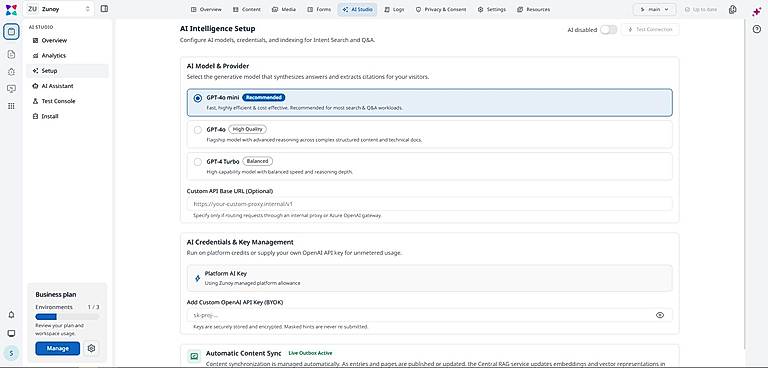Image resolution: width=768 pixels, height=368 pixels.
Task: Click the Automatic Content Sync icon
Action: [x=194, y=357]
